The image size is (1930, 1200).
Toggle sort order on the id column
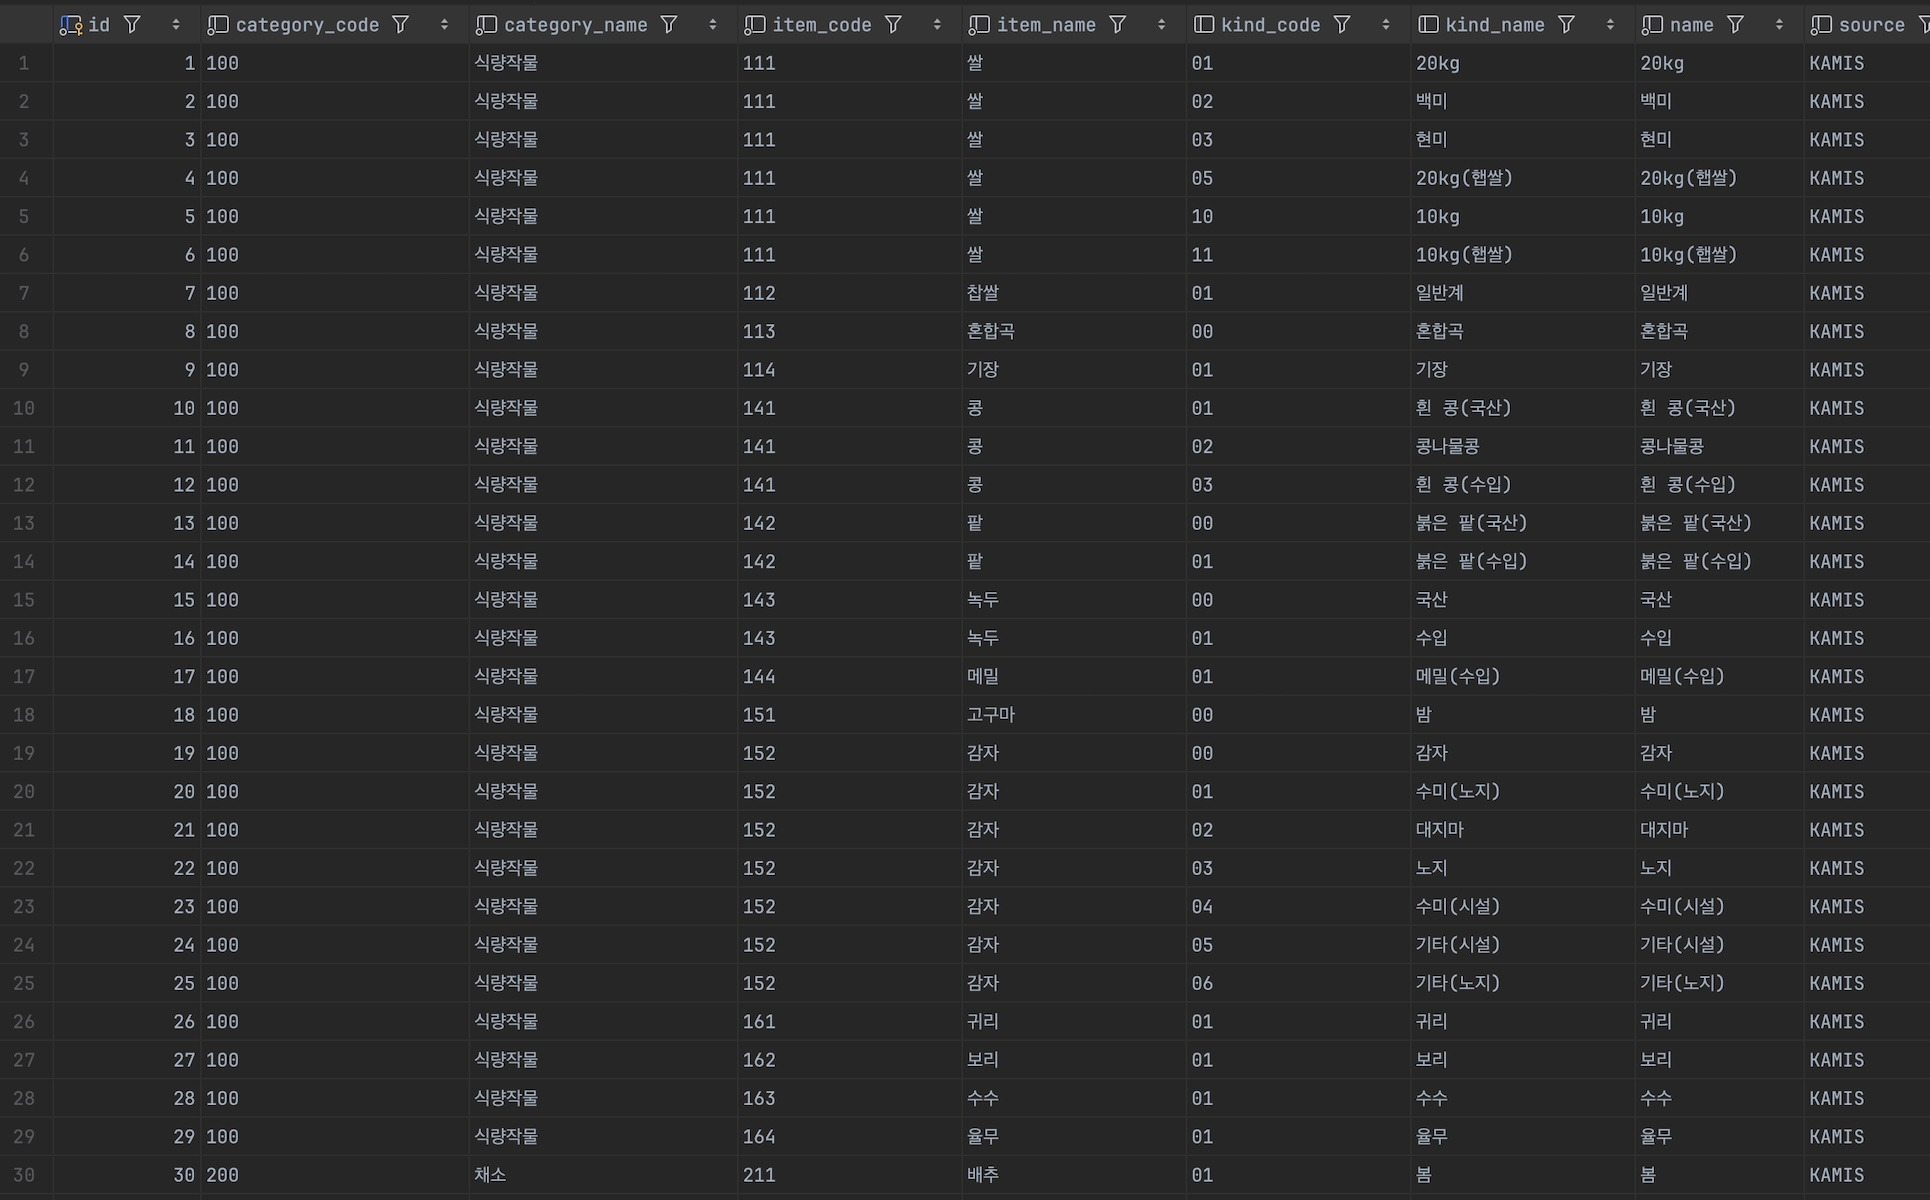176,25
